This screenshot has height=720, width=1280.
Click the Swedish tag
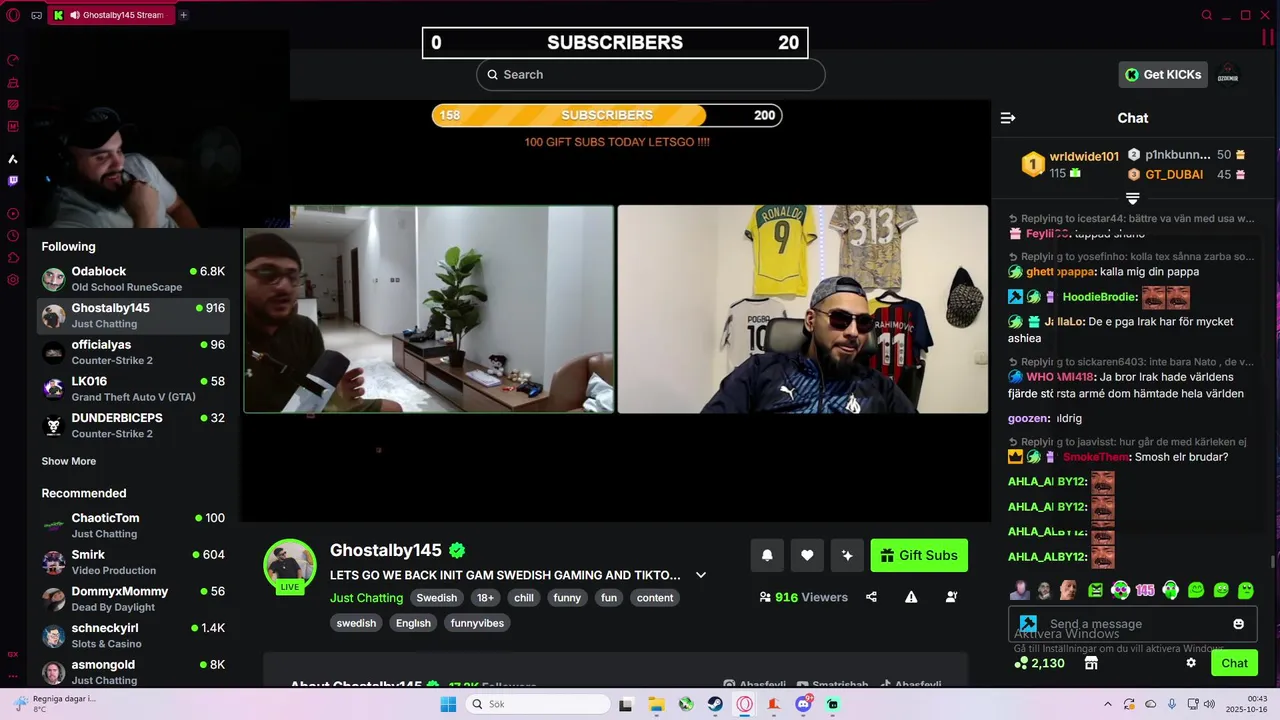coord(436,598)
